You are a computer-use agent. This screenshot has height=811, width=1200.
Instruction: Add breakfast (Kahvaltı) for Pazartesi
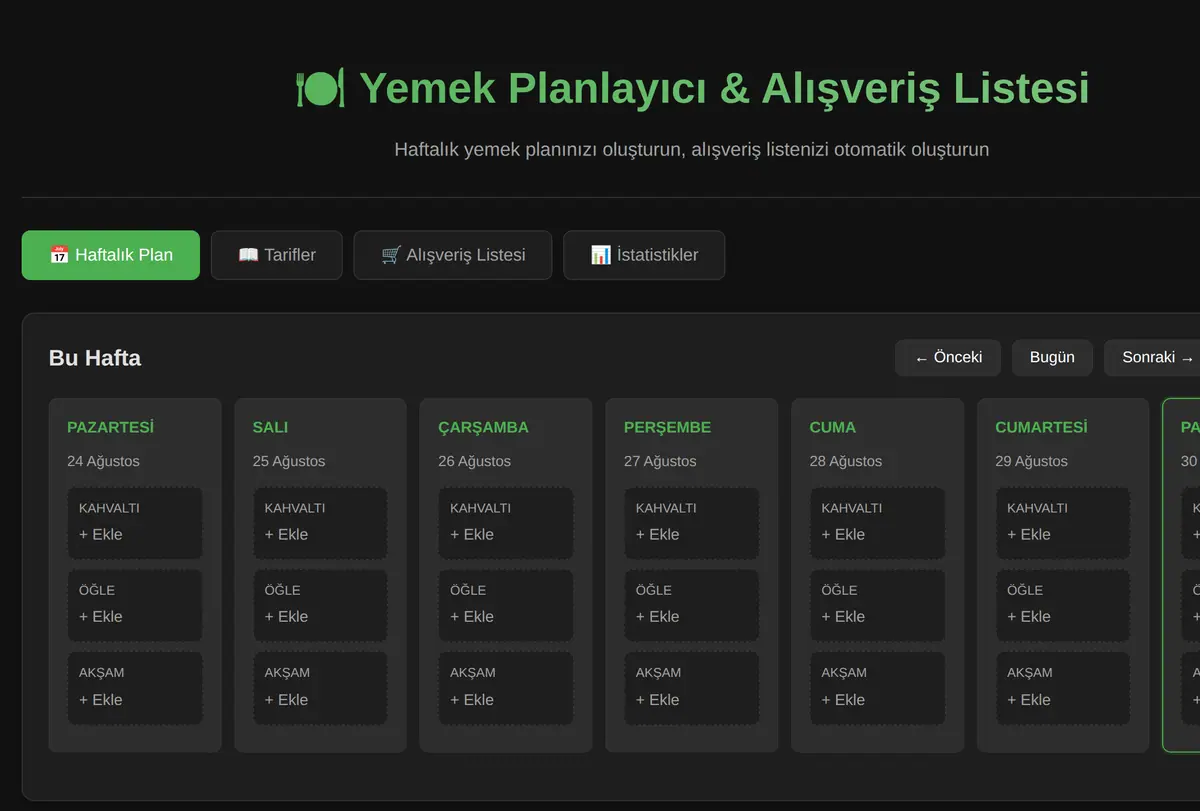coord(135,523)
